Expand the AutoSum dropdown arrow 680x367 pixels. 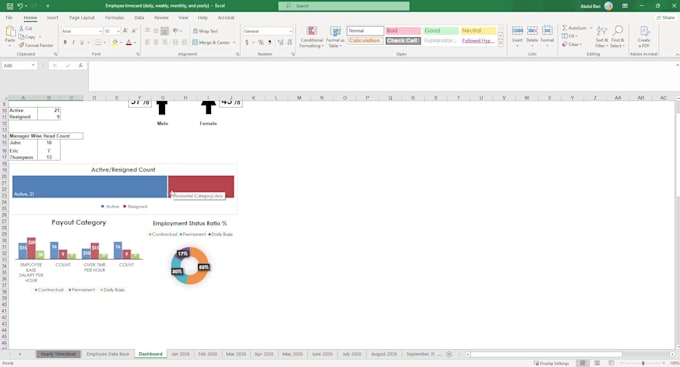pyautogui.click(x=591, y=28)
